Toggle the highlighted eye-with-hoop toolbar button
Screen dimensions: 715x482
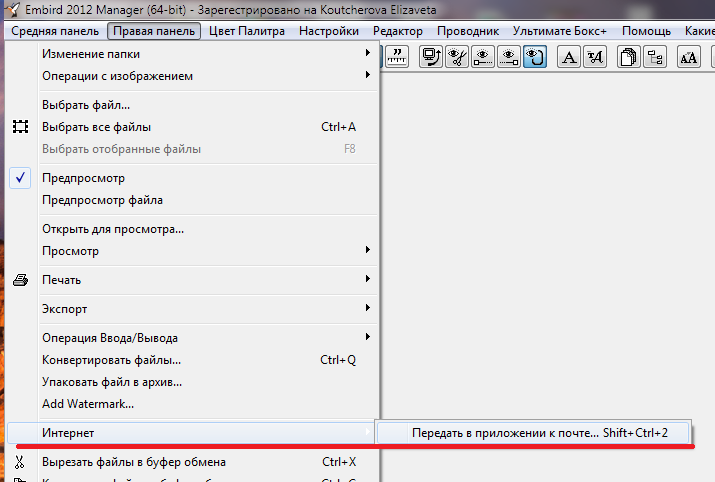tap(535, 57)
